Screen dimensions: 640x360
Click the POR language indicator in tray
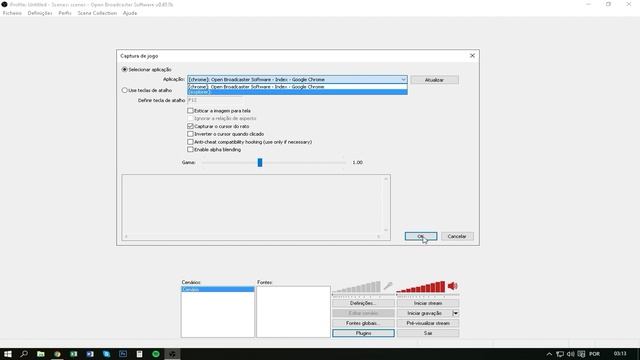594,354
